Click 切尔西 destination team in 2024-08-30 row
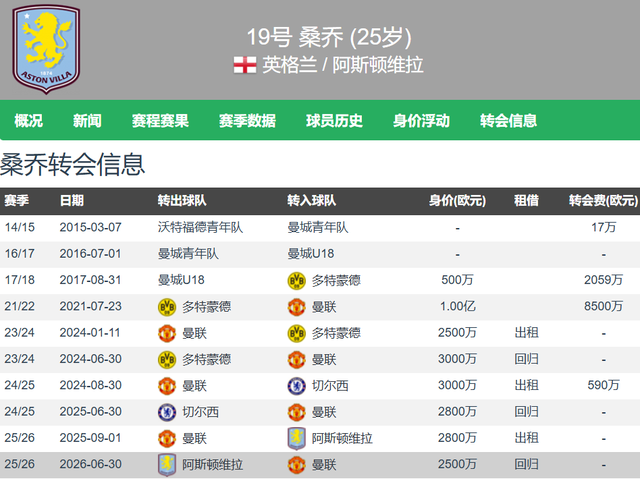This screenshot has height=479, width=640. coord(330,386)
